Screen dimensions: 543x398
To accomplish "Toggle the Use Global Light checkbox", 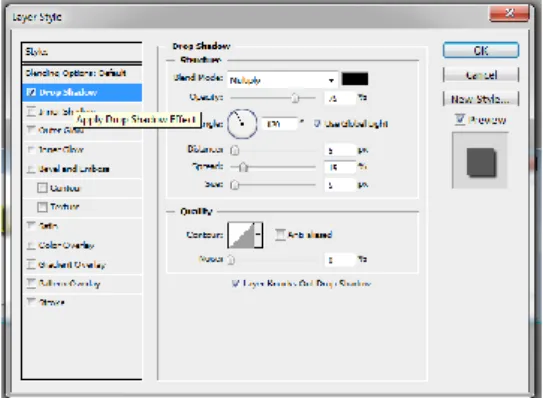I will point(317,123).
